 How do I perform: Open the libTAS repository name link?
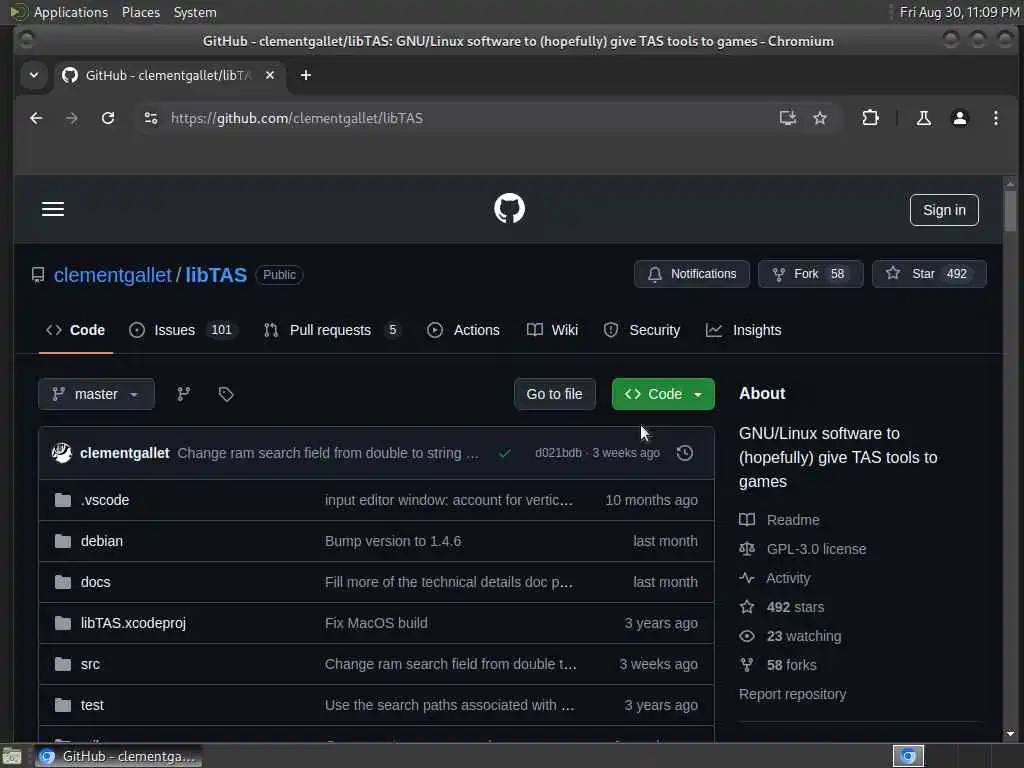pyautogui.click(x=216, y=275)
